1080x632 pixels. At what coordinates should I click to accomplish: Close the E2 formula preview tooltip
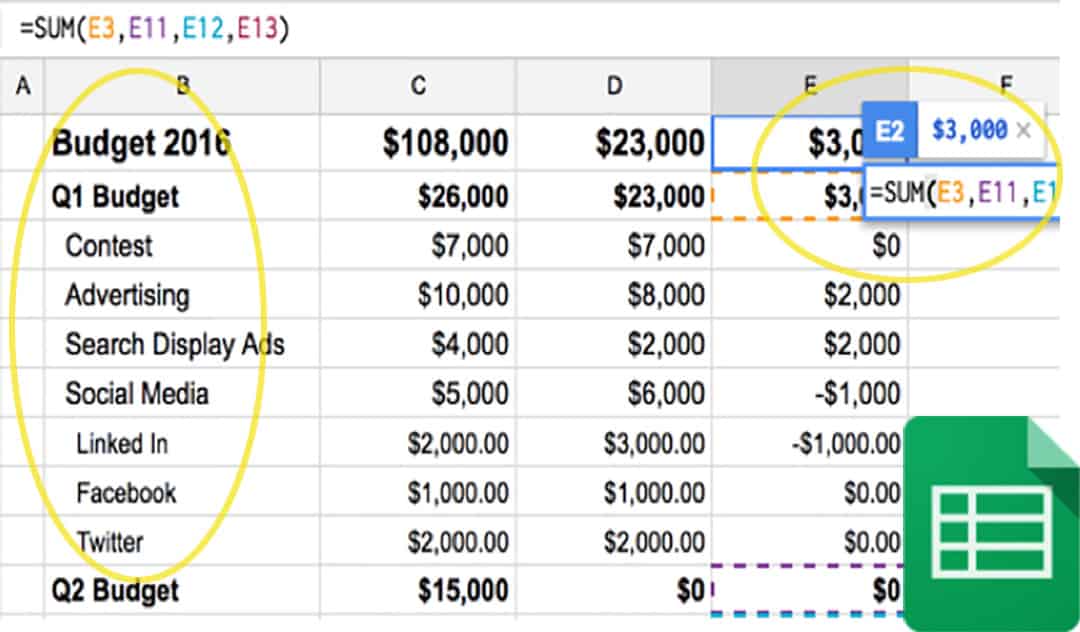coord(1023,130)
